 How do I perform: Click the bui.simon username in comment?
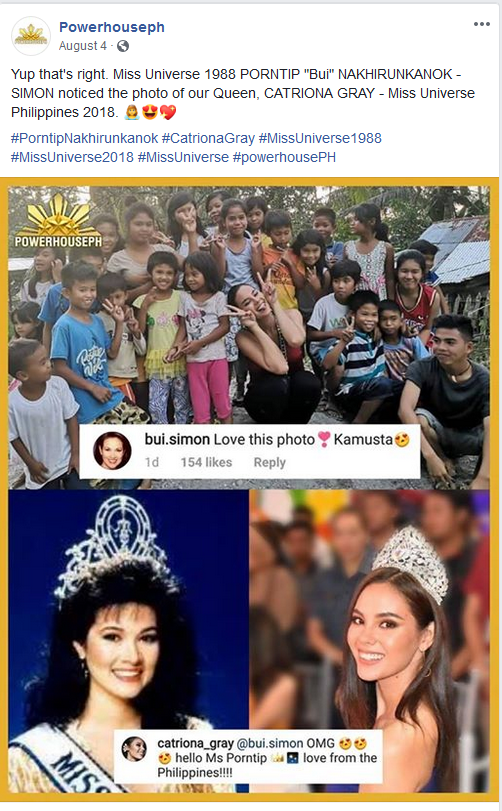177,440
